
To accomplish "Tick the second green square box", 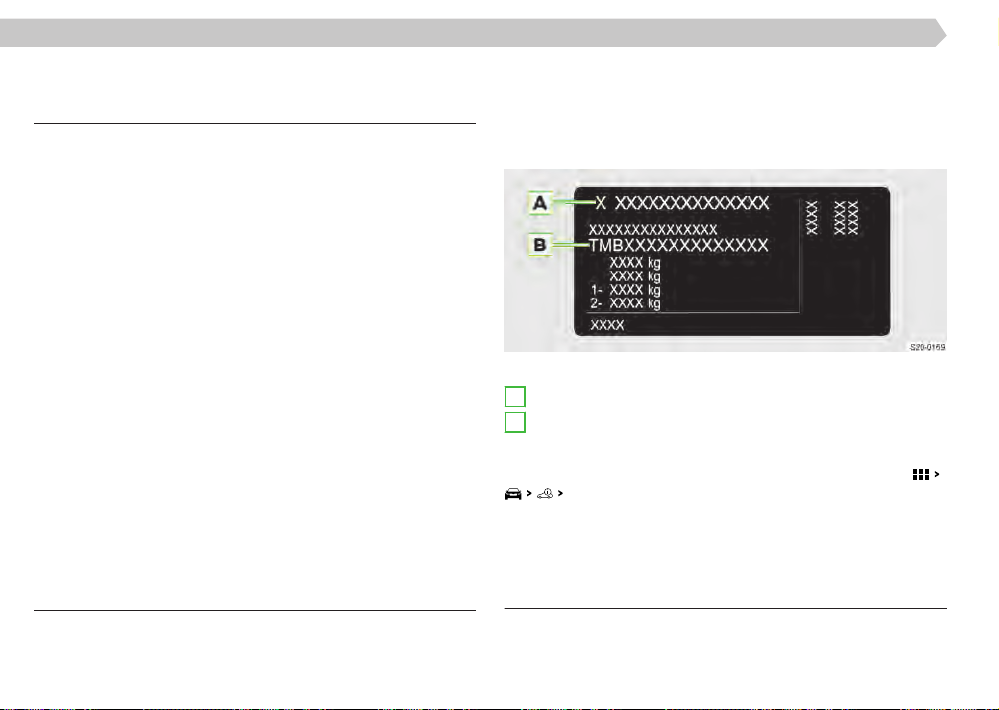I will pyautogui.click(x=515, y=422).
